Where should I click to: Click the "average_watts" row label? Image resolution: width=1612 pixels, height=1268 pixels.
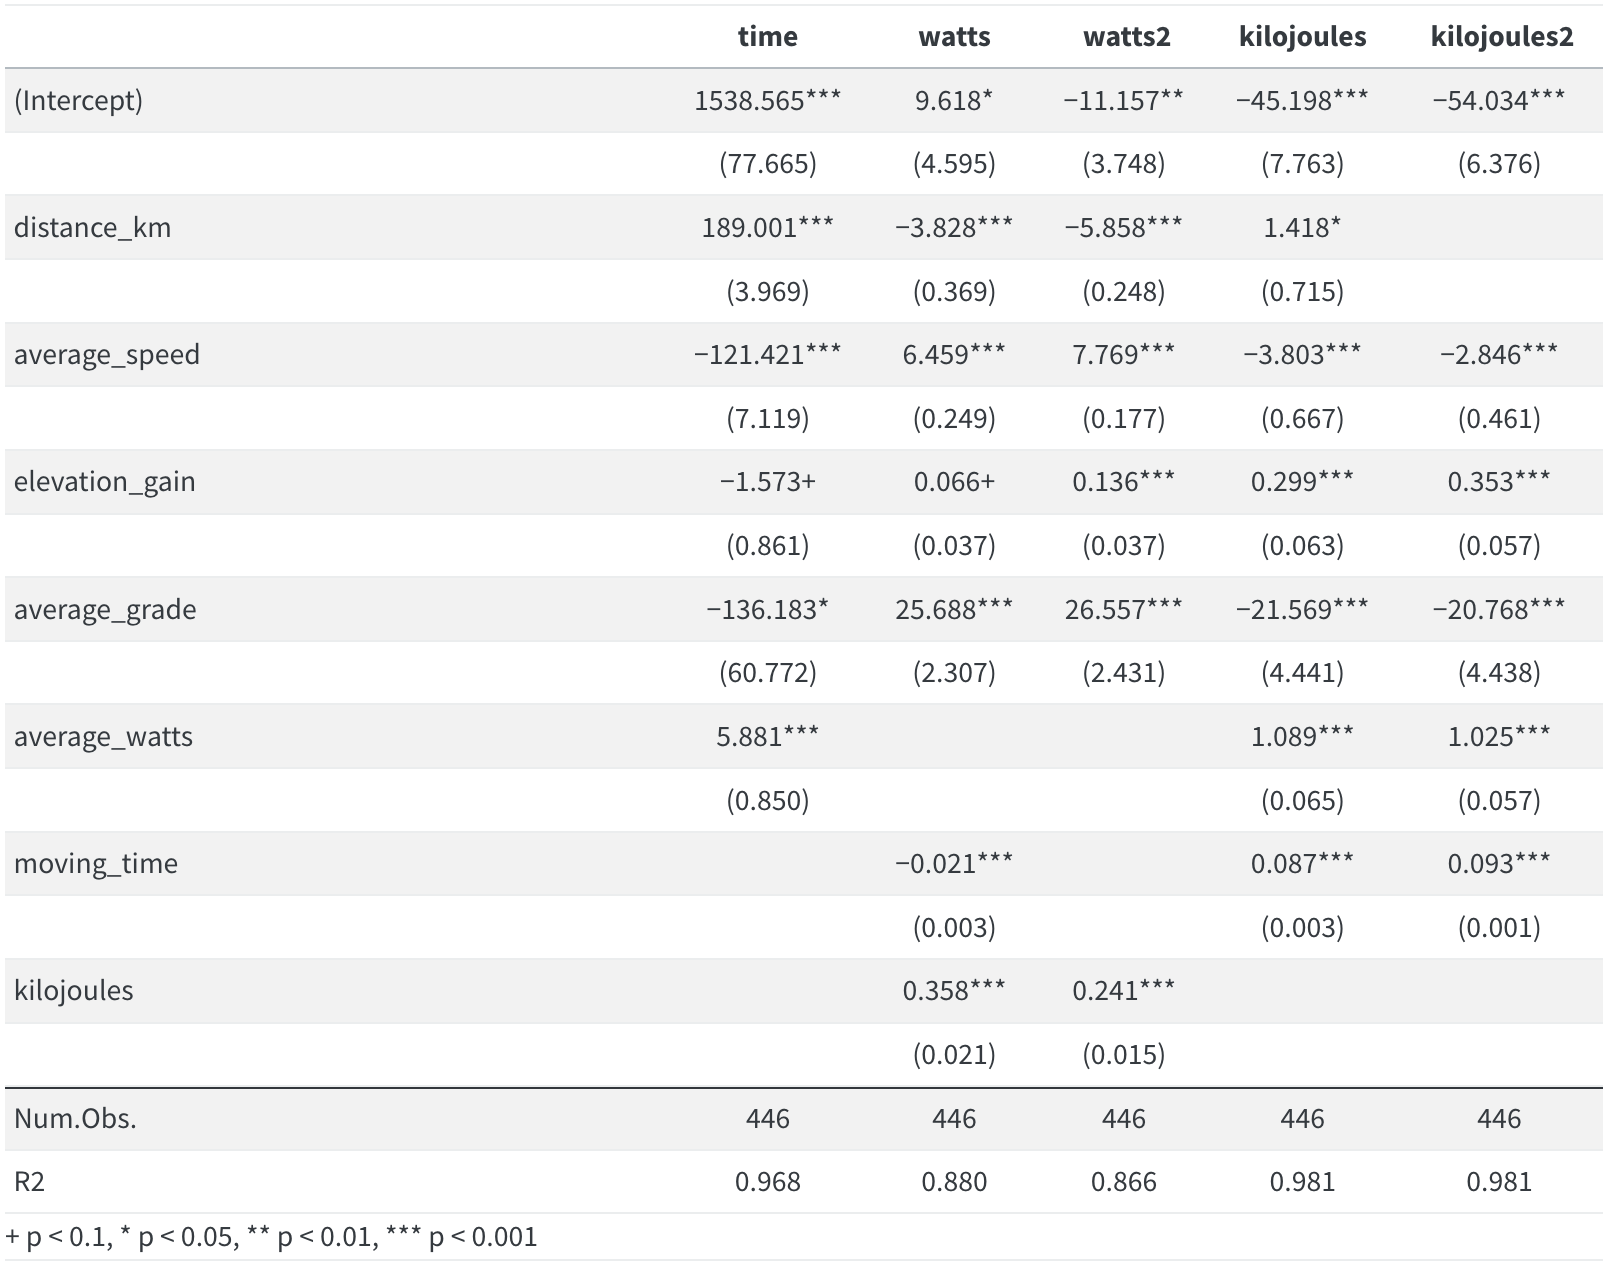coord(103,736)
